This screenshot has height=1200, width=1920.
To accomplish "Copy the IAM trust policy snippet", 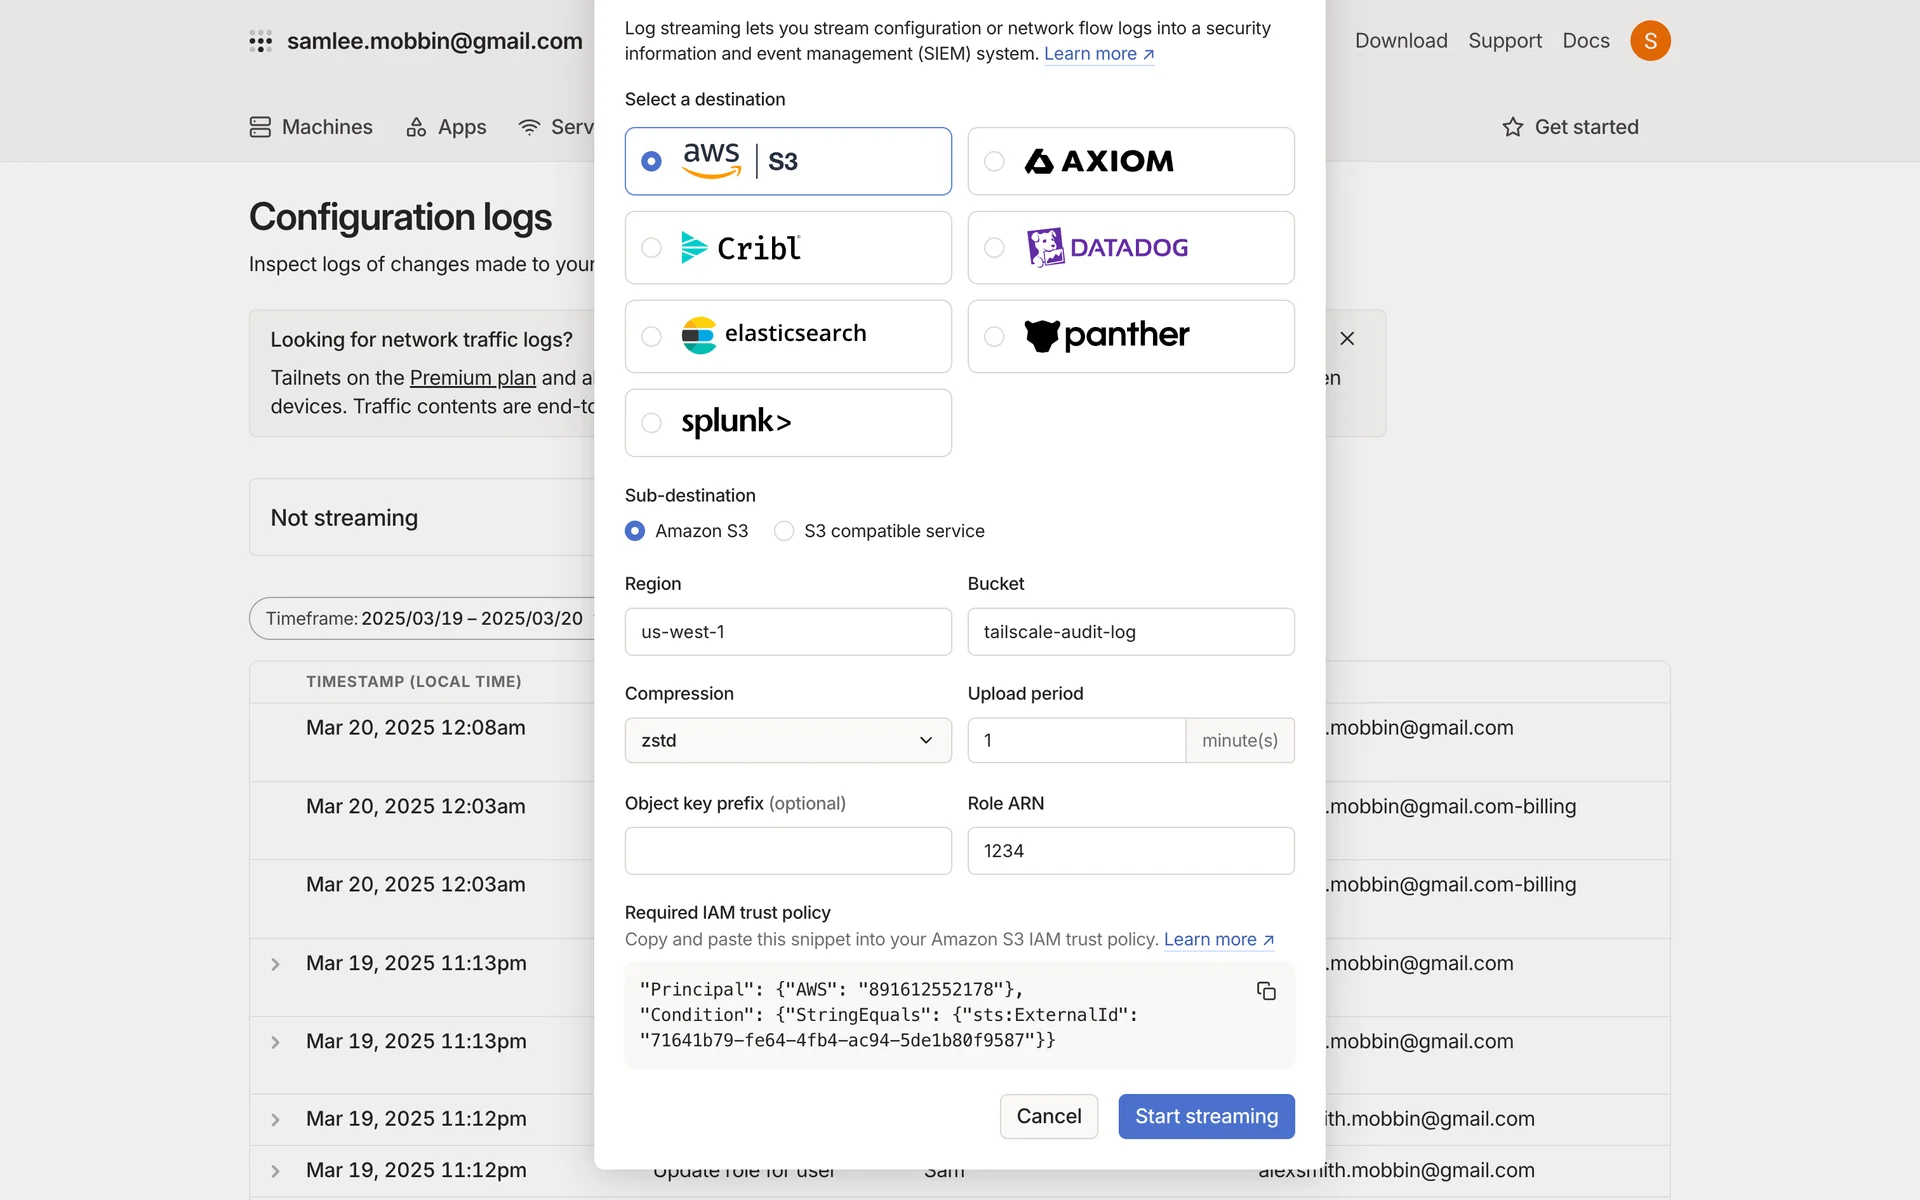I will 1266,991.
